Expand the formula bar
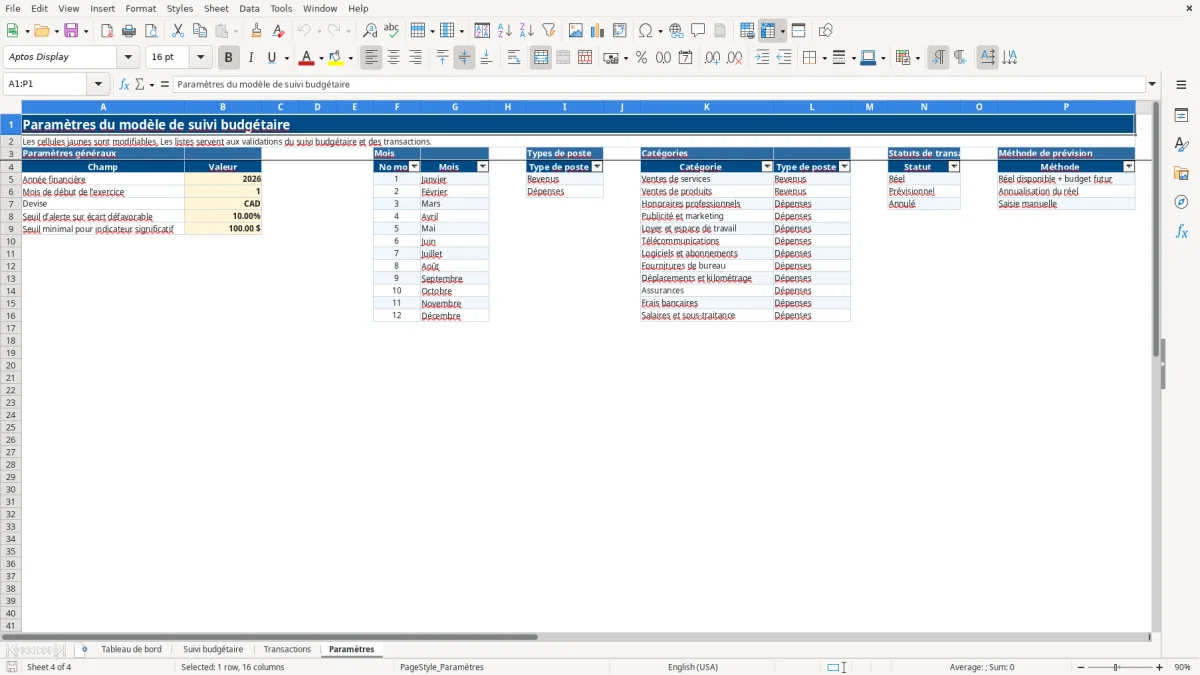1200x675 pixels. 1152,84
